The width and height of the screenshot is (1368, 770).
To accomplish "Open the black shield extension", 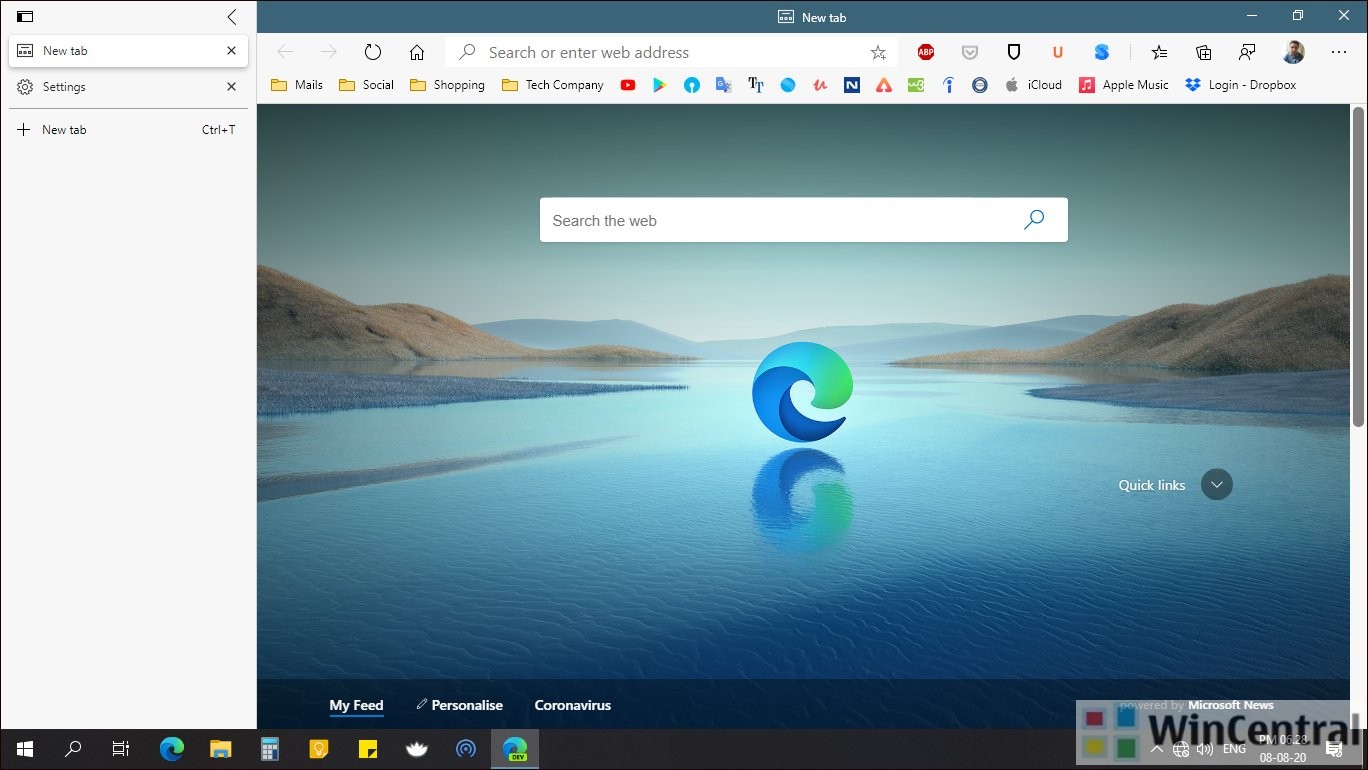I will click(1013, 53).
